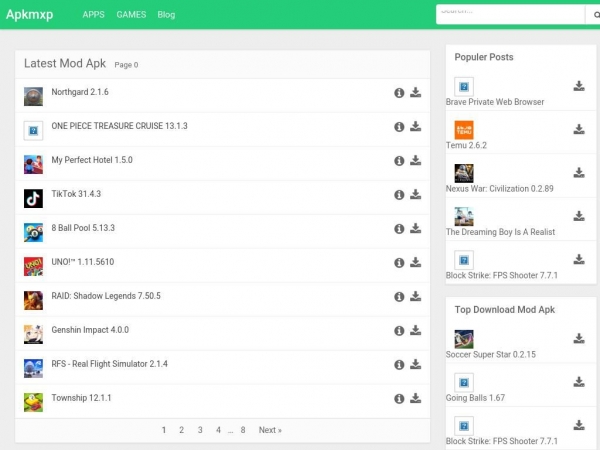600x450 pixels.
Task: Go to page 4
Action: pyautogui.click(x=218, y=430)
